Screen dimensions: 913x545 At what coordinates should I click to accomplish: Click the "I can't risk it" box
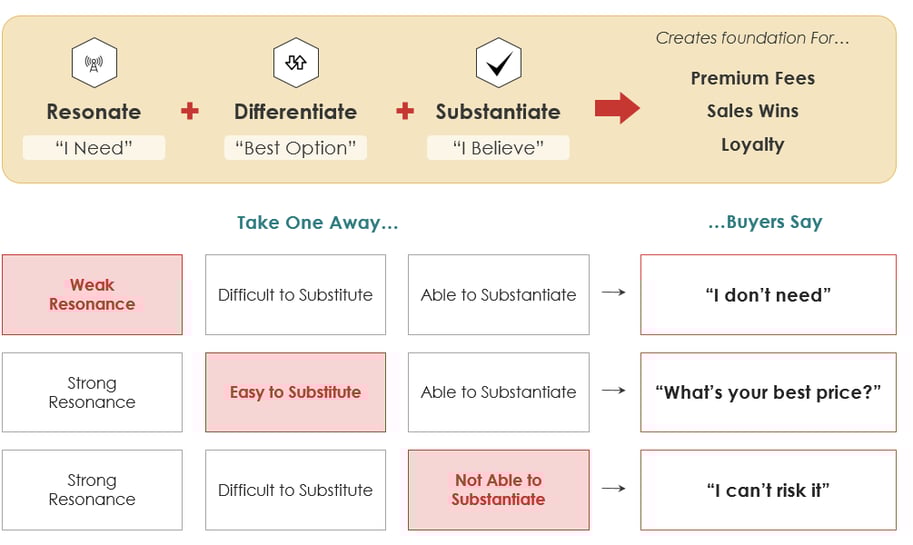click(768, 489)
